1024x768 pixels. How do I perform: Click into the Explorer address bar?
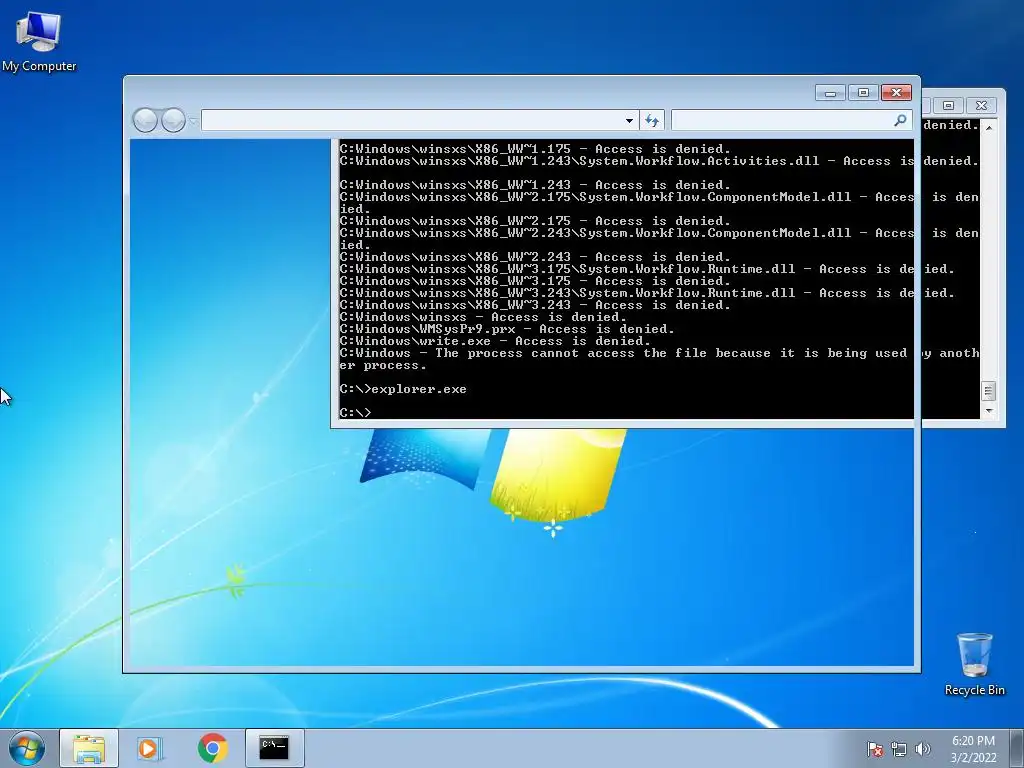[x=413, y=120]
